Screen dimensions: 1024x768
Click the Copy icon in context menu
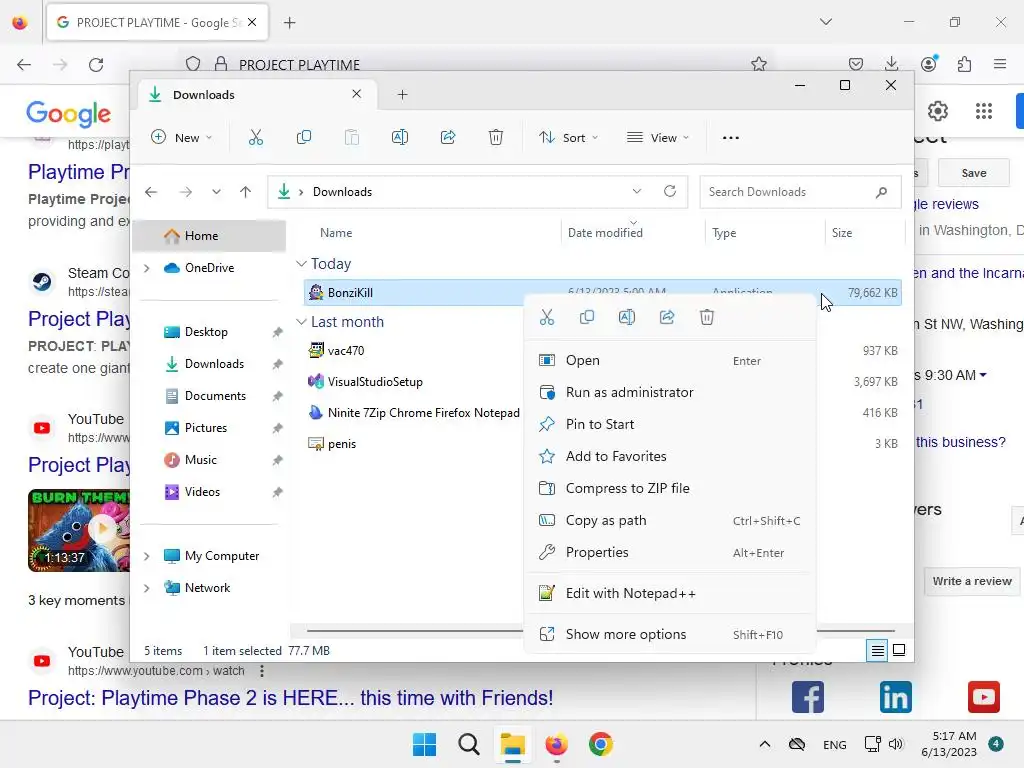coord(587,317)
